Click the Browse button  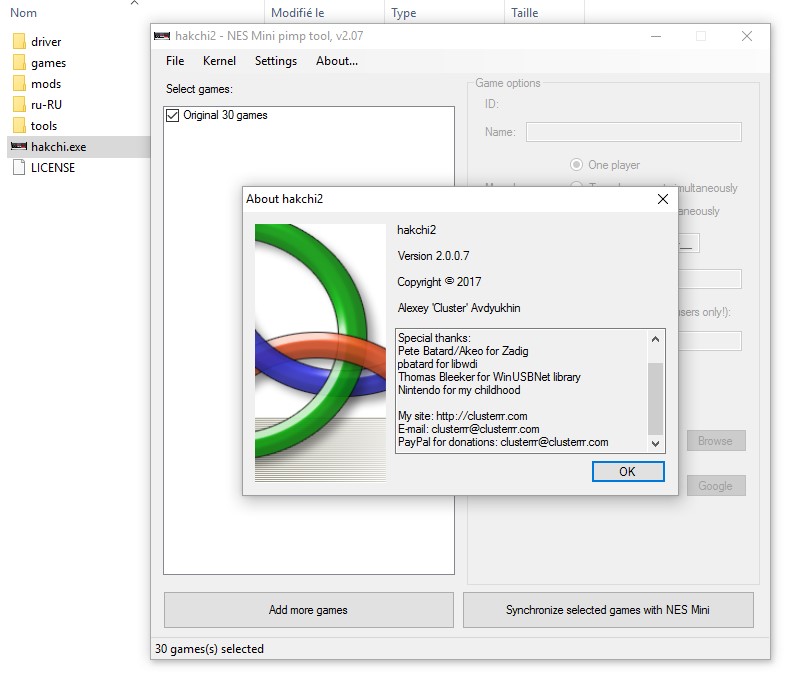pyautogui.click(x=716, y=441)
